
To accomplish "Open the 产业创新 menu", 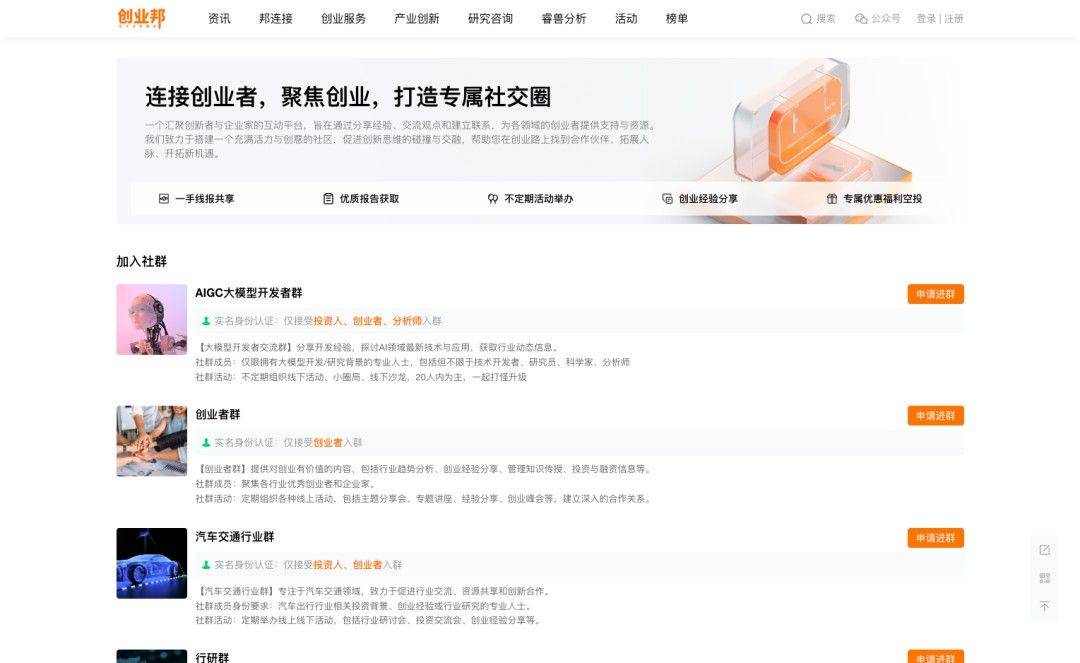I will tap(415, 18).
